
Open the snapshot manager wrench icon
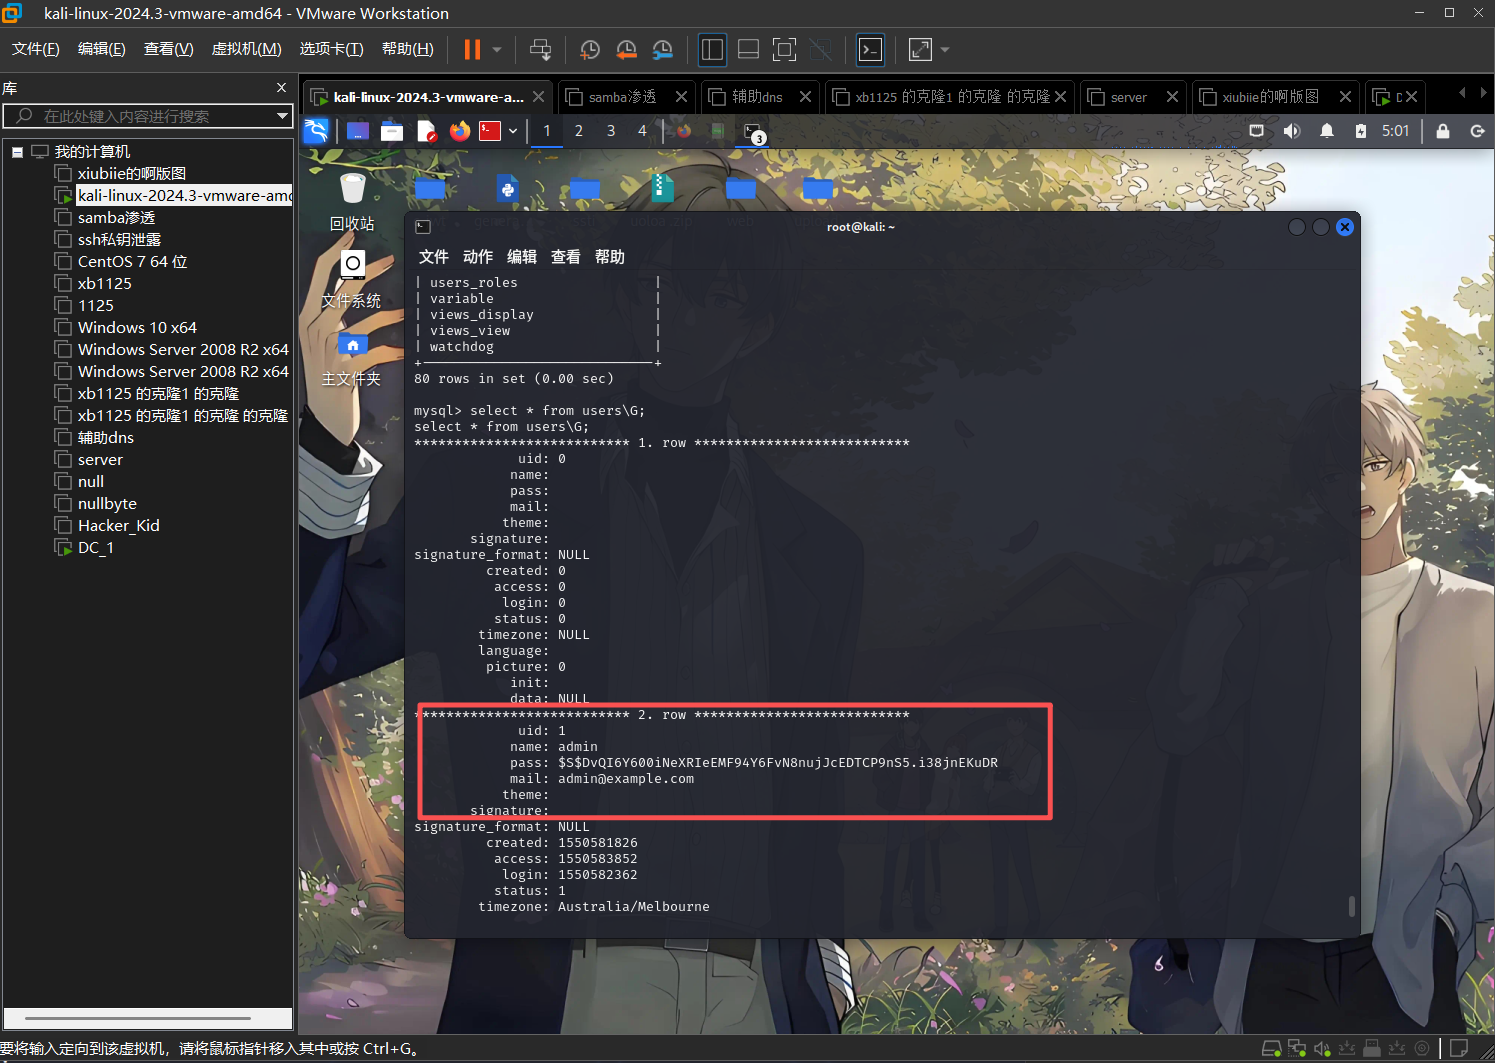click(x=662, y=50)
